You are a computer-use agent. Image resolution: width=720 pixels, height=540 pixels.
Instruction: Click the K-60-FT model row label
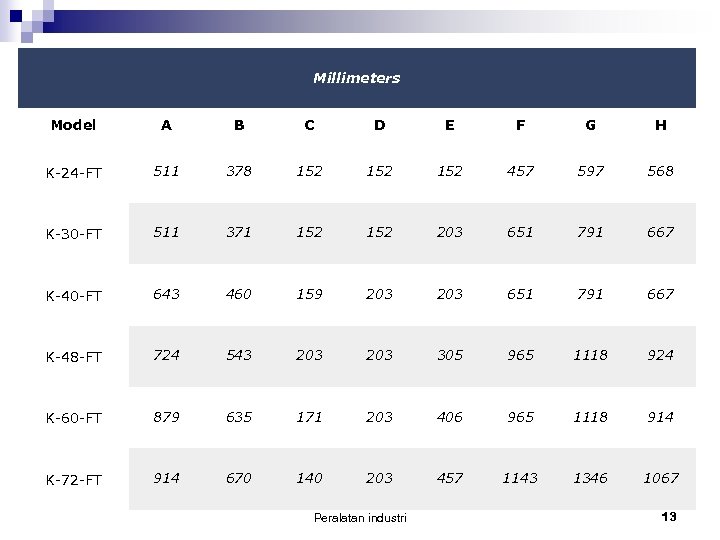click(73, 418)
